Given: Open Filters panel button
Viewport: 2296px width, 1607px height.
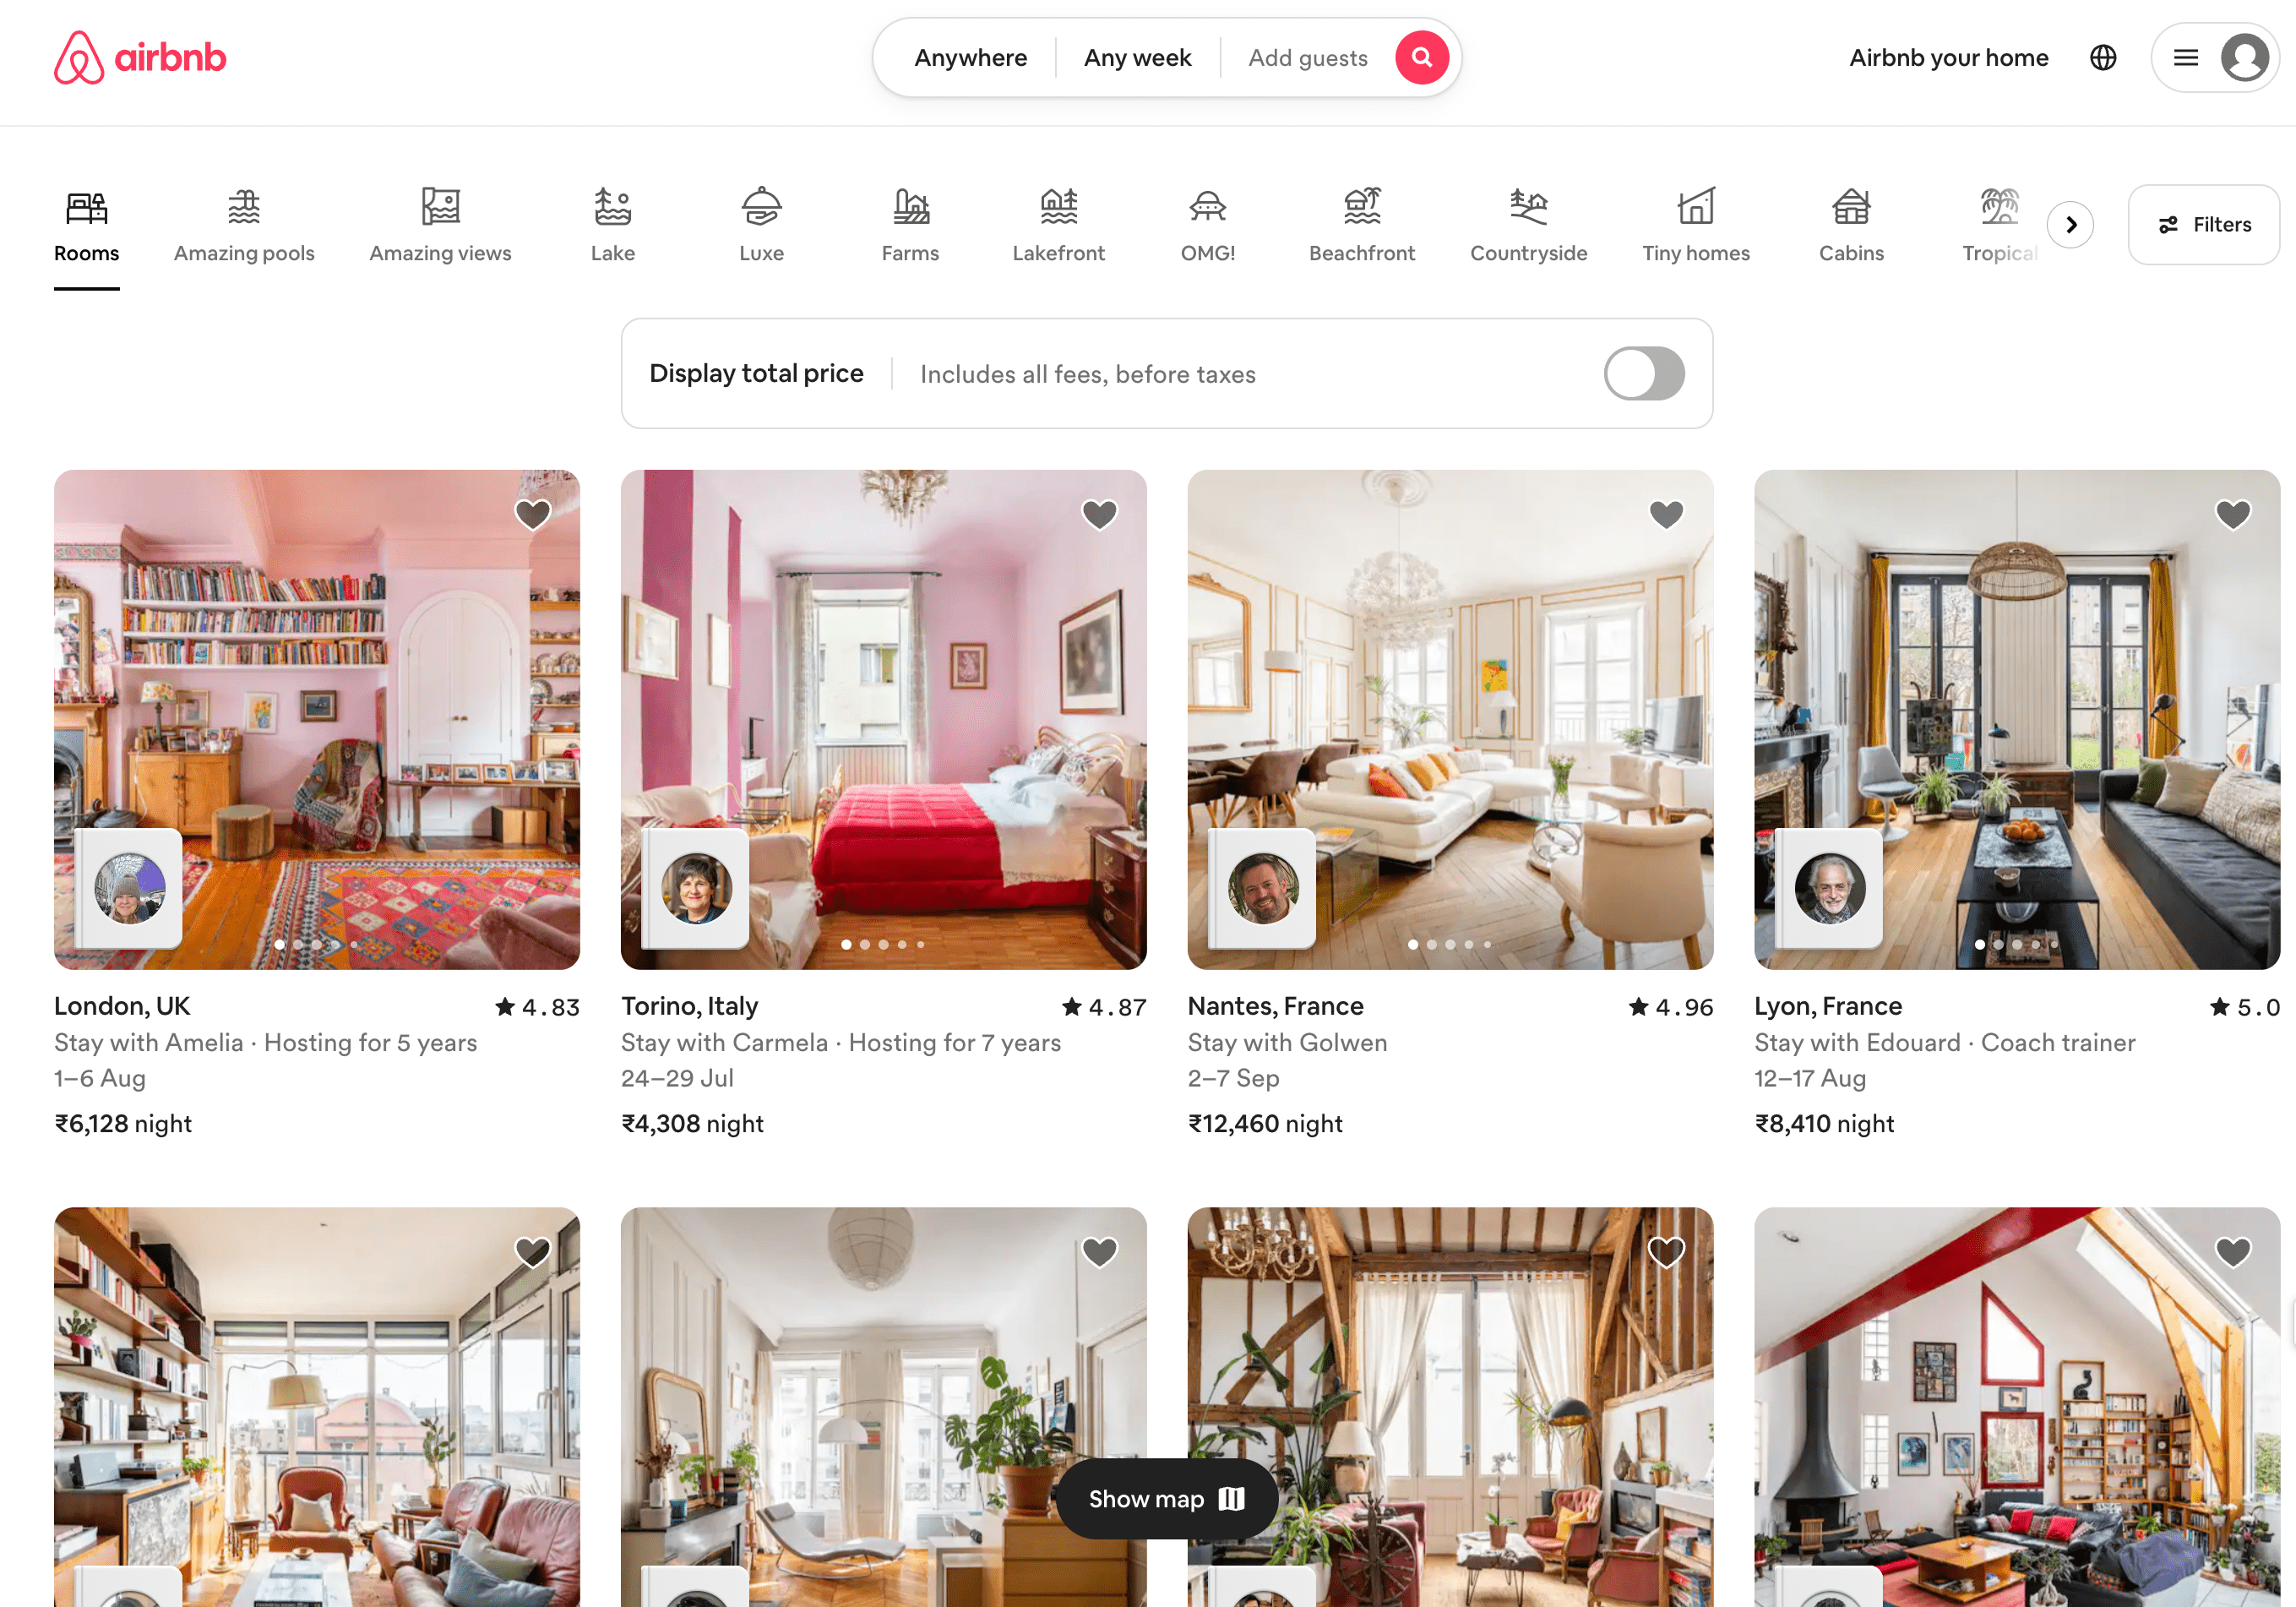Looking at the screenshot, I should click(x=2204, y=223).
